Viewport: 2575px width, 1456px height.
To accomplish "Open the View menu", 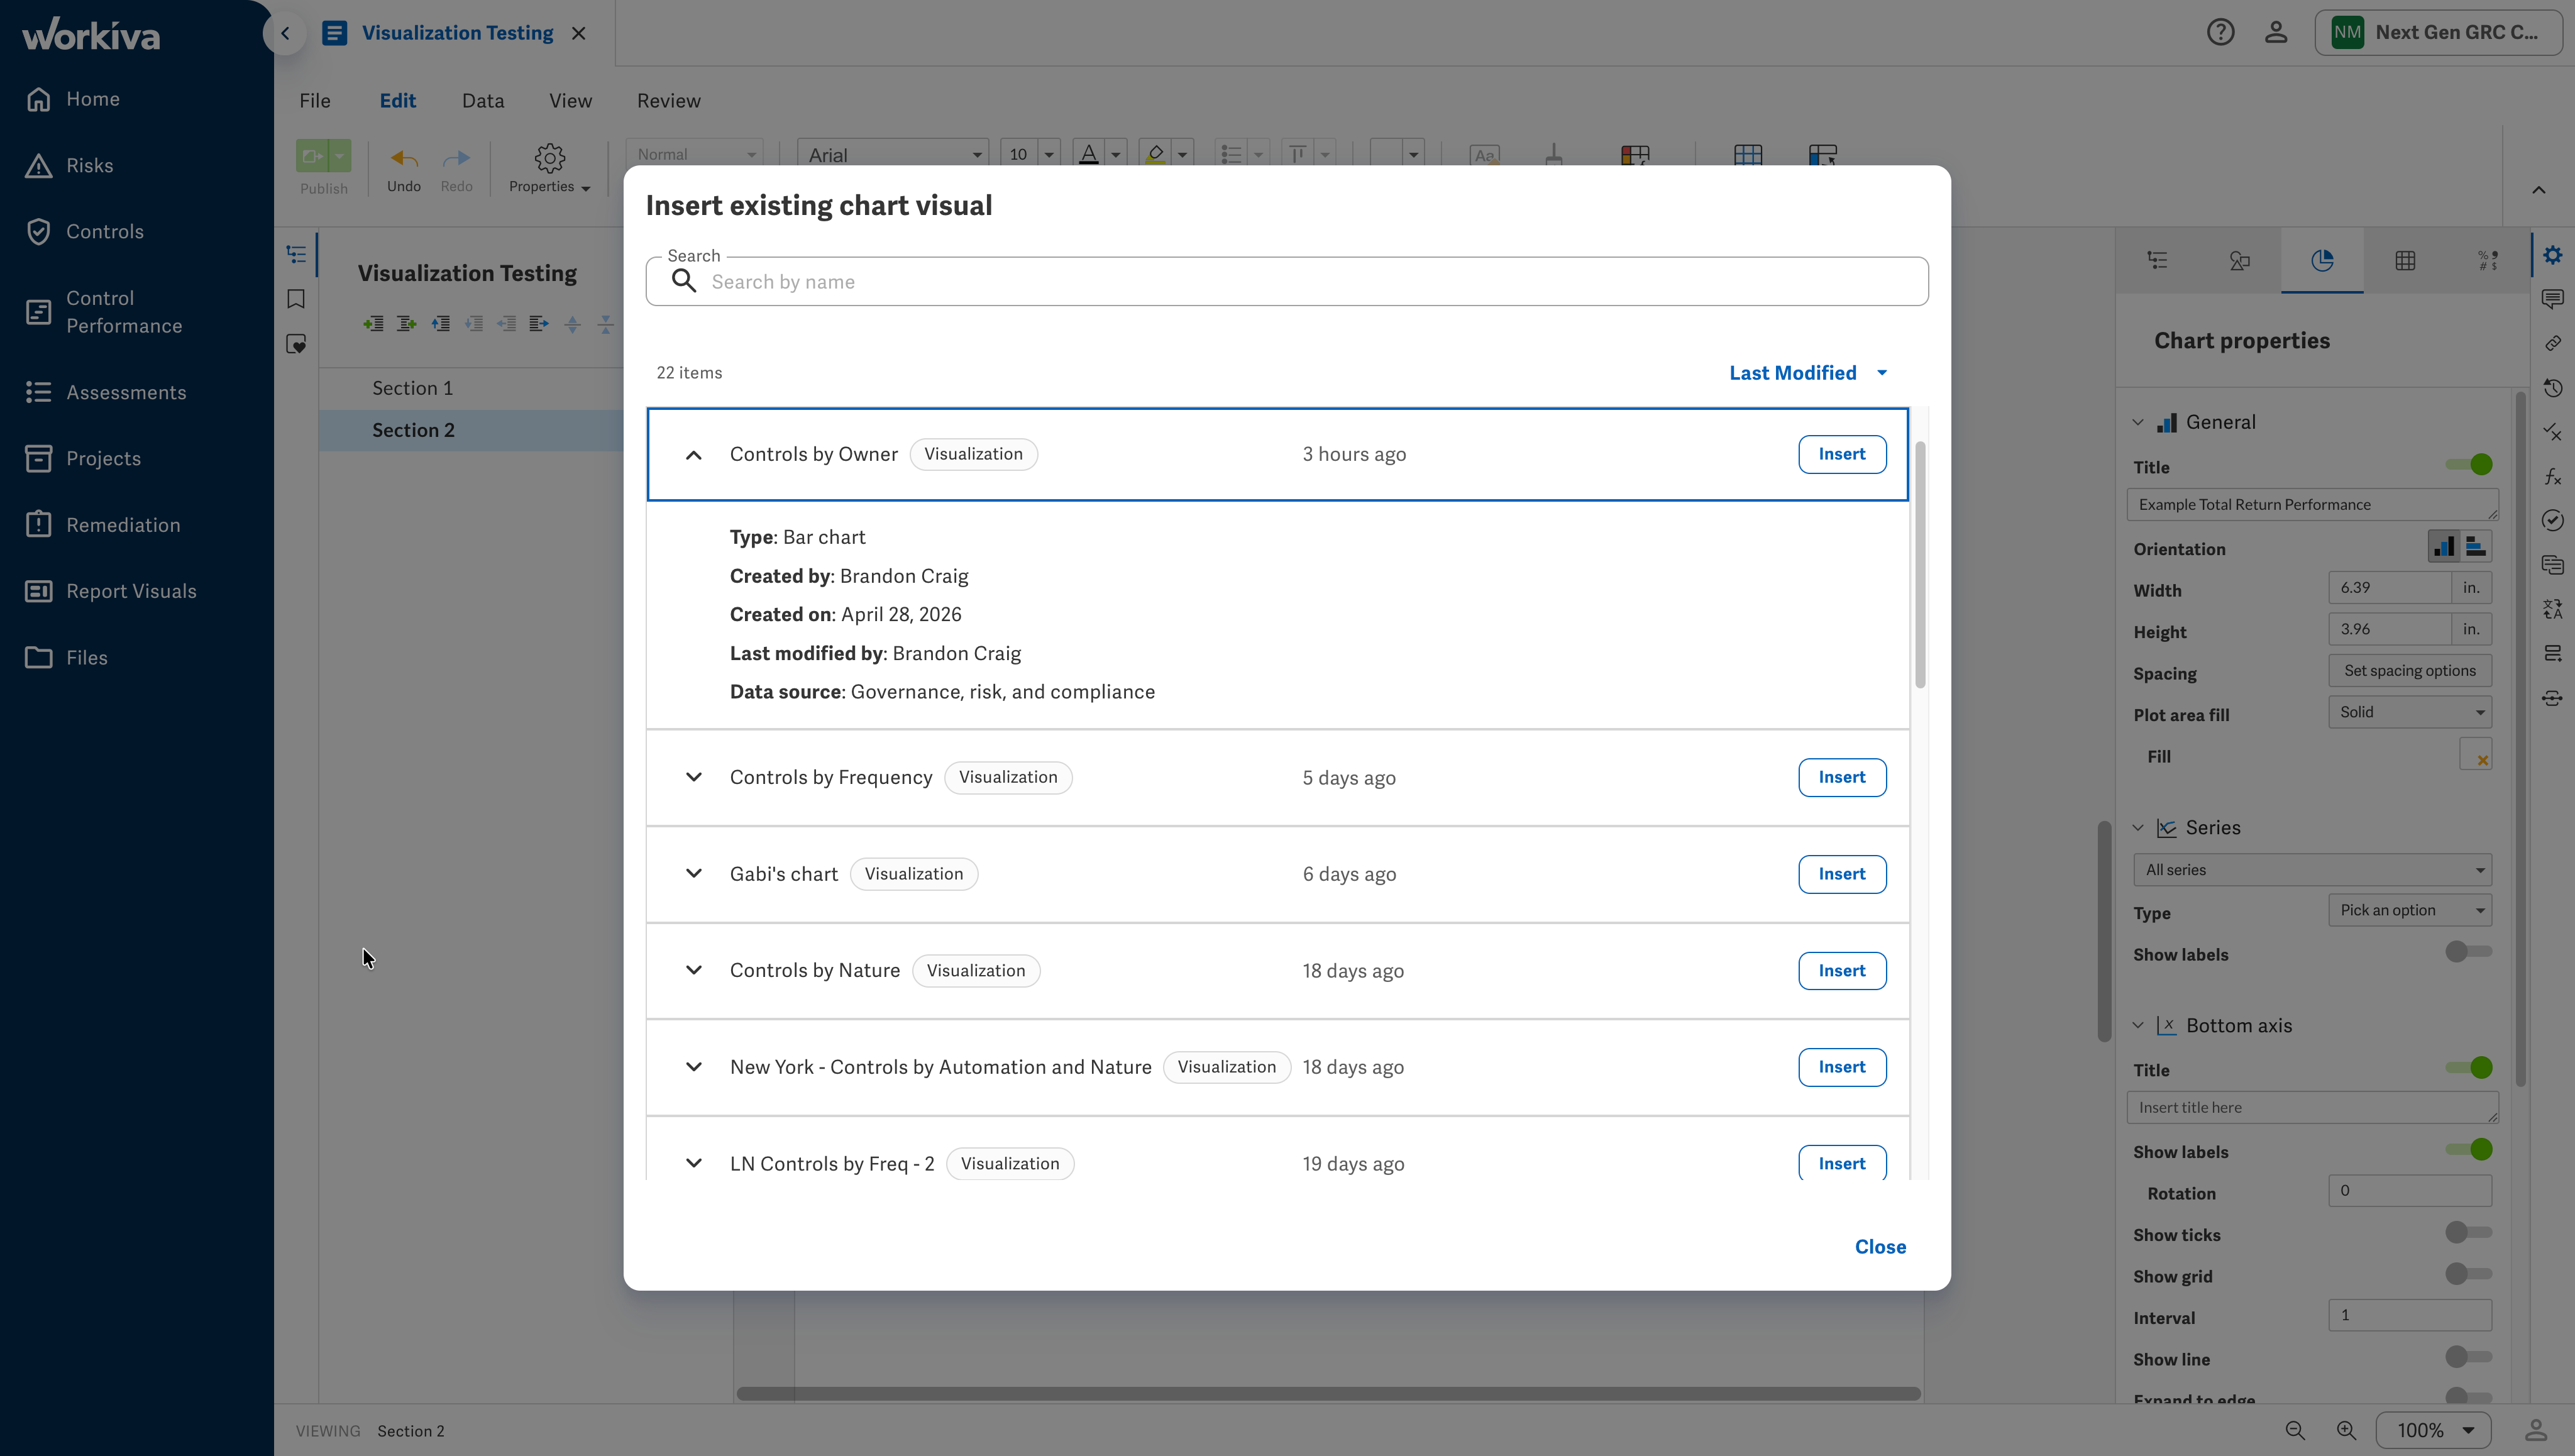I will (x=570, y=101).
